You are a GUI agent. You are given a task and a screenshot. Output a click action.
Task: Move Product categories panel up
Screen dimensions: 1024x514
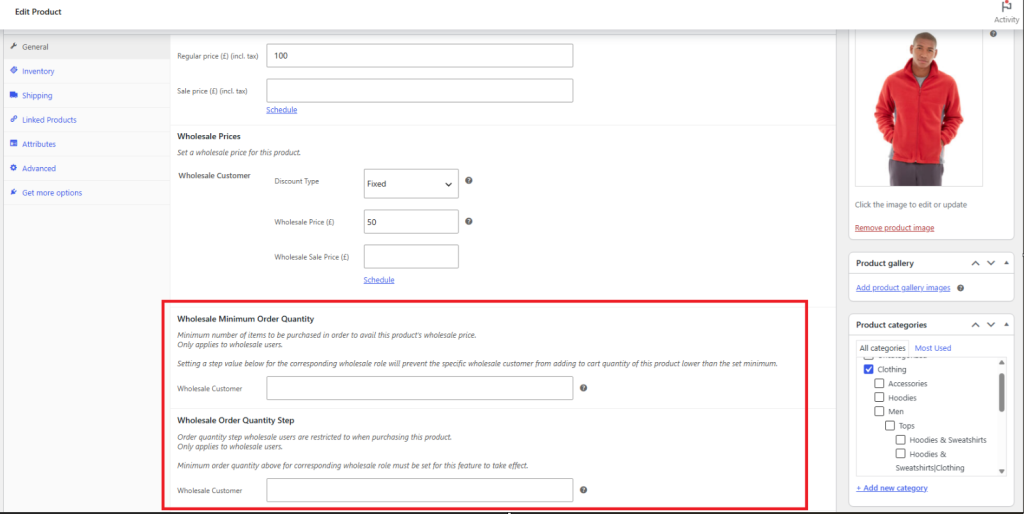click(x=975, y=325)
